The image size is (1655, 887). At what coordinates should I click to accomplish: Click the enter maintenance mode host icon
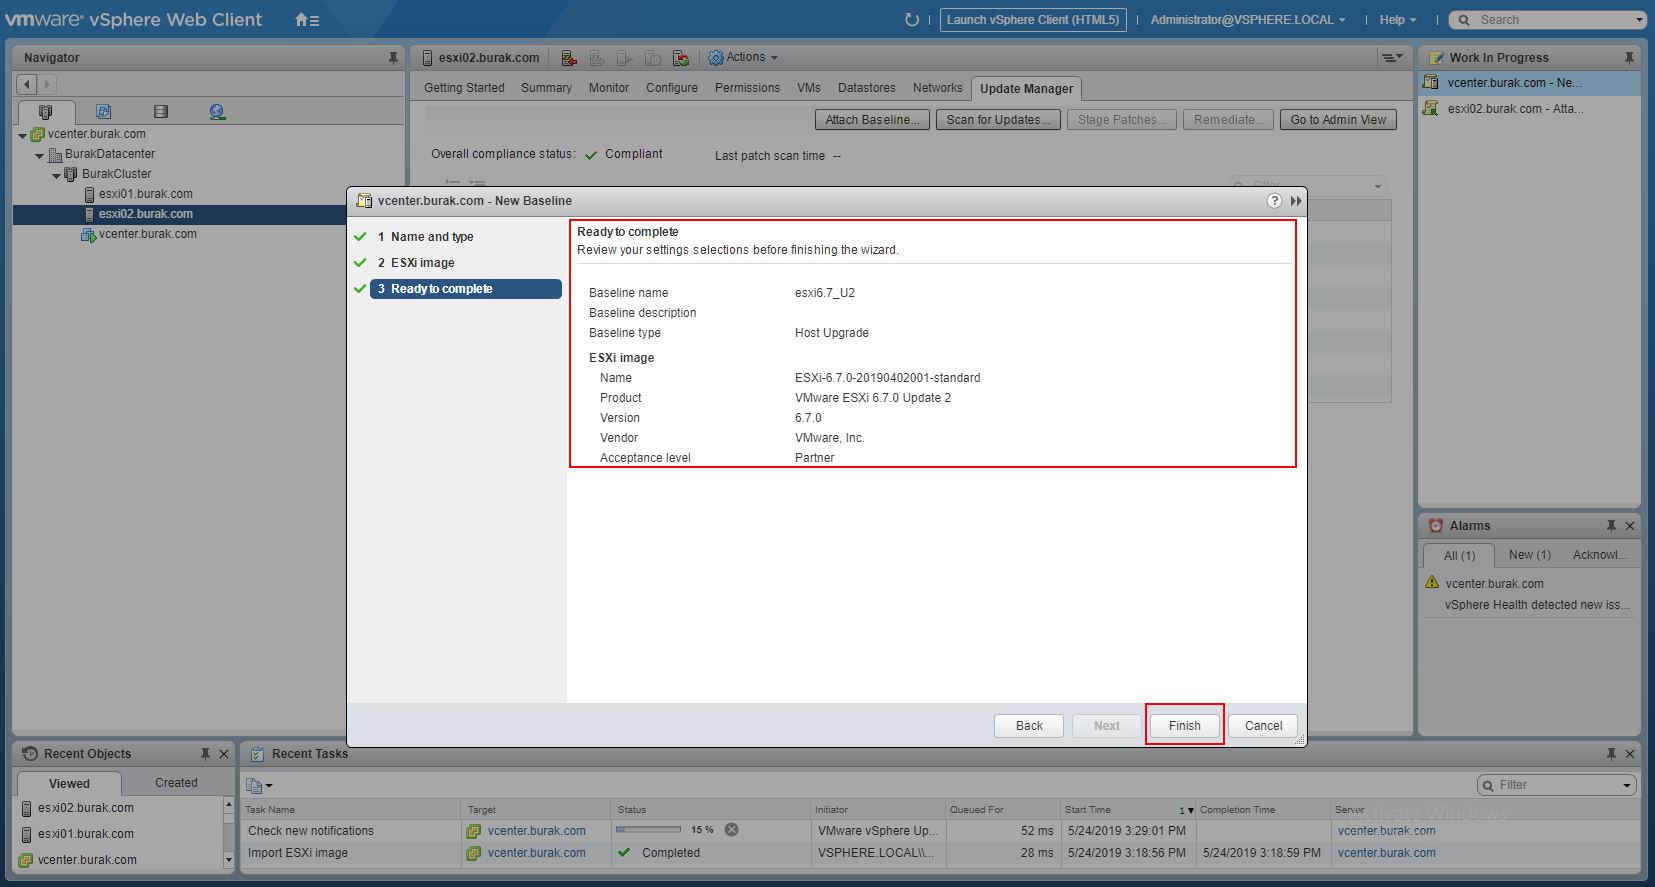pos(568,58)
